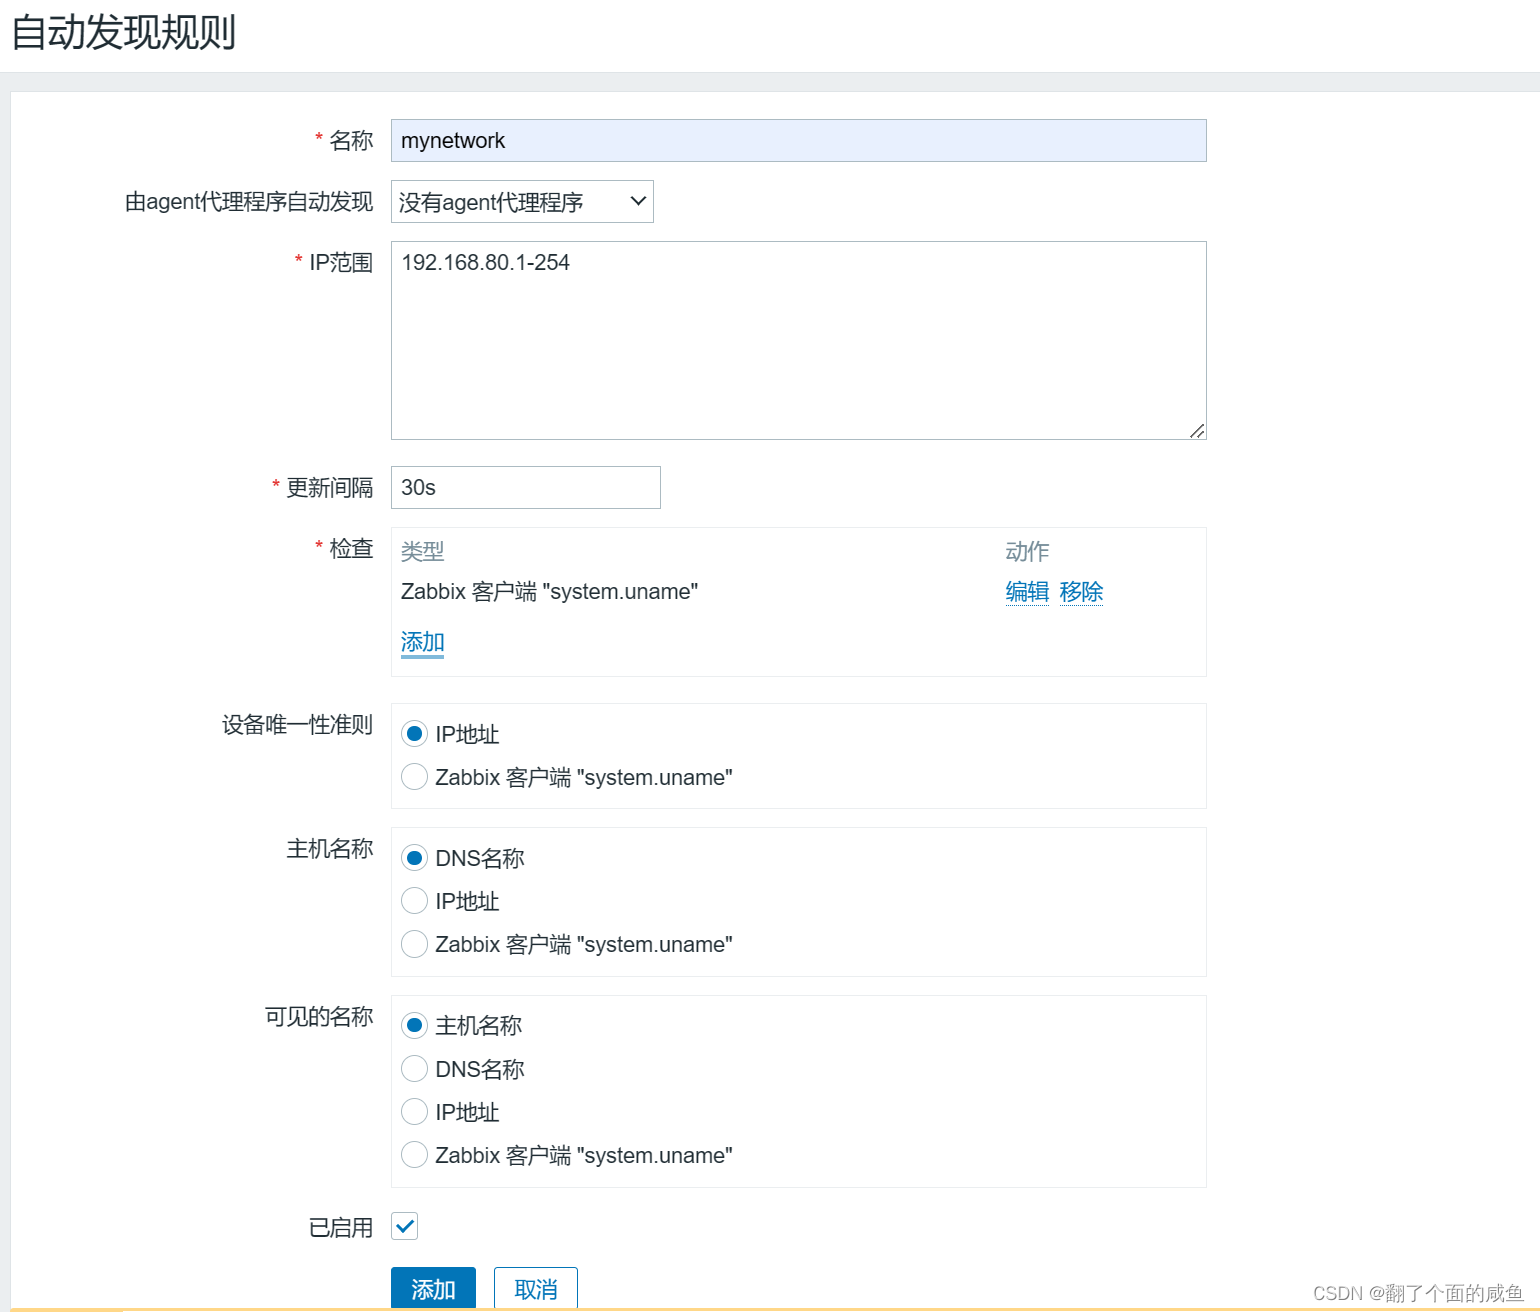1540x1312 pixels.
Task: Click the IP范围 text area
Action: 798,340
